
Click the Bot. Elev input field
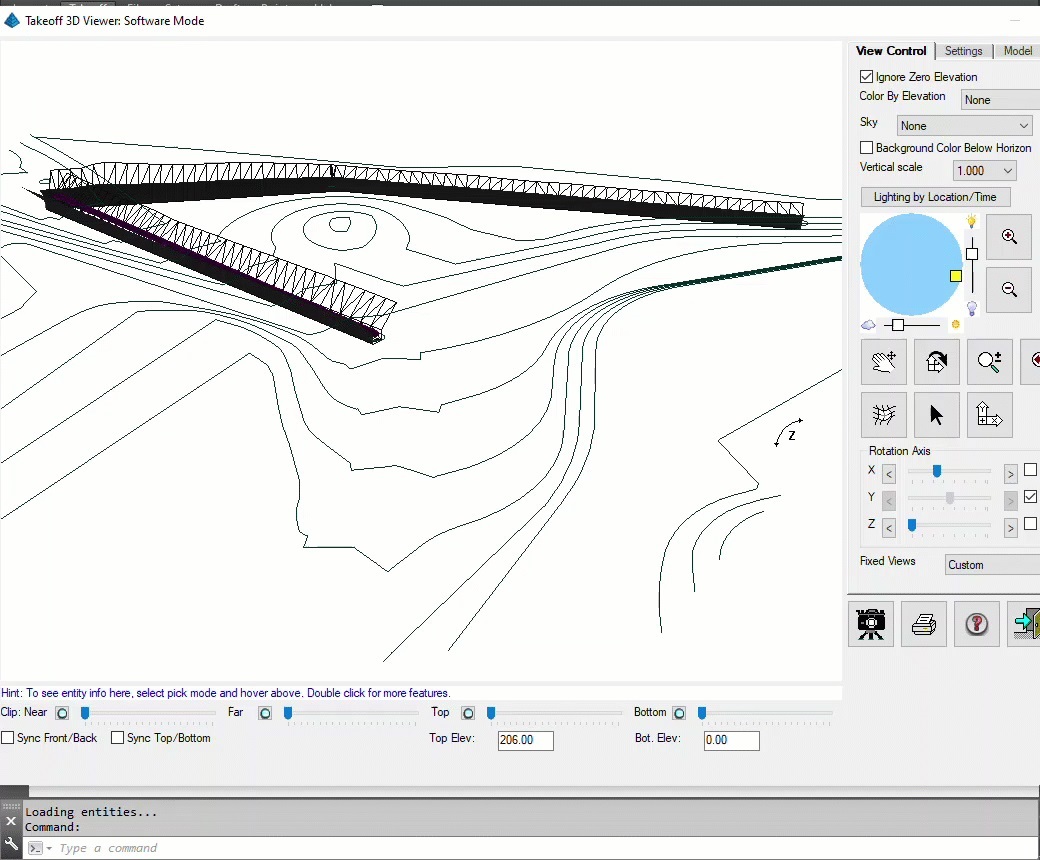pyautogui.click(x=732, y=740)
